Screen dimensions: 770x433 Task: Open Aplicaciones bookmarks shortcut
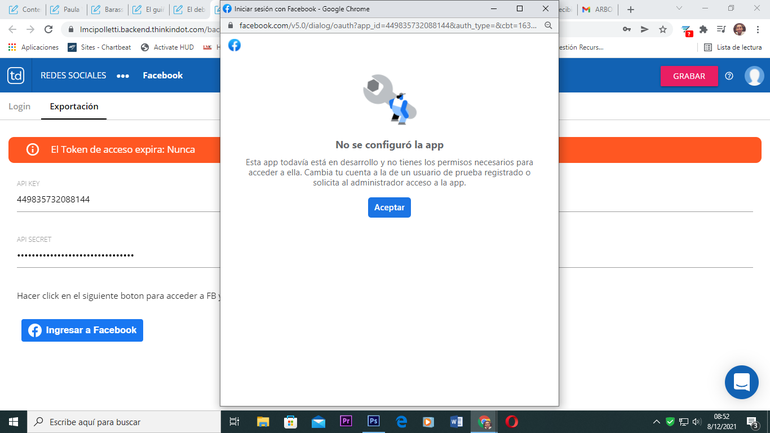click(x=33, y=47)
